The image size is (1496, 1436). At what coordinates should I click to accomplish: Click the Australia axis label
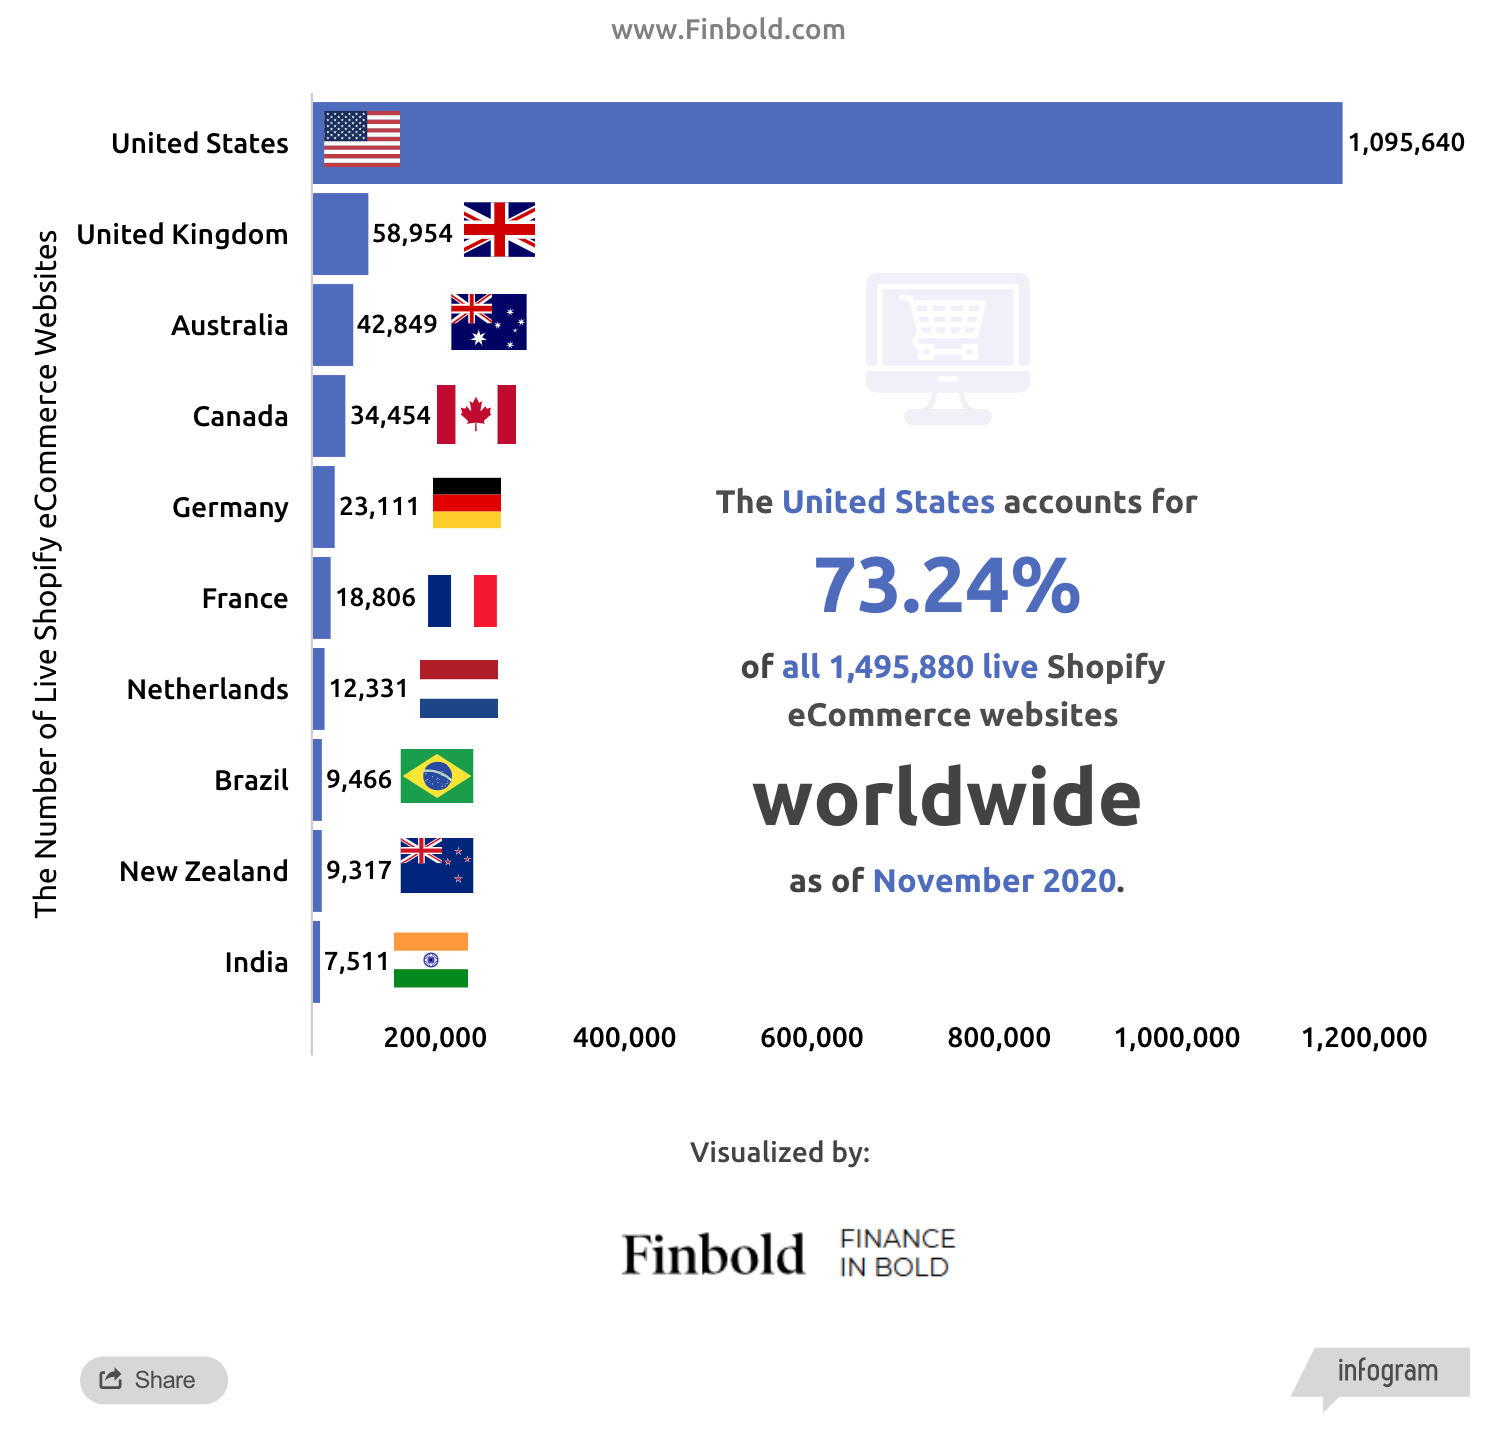230,325
